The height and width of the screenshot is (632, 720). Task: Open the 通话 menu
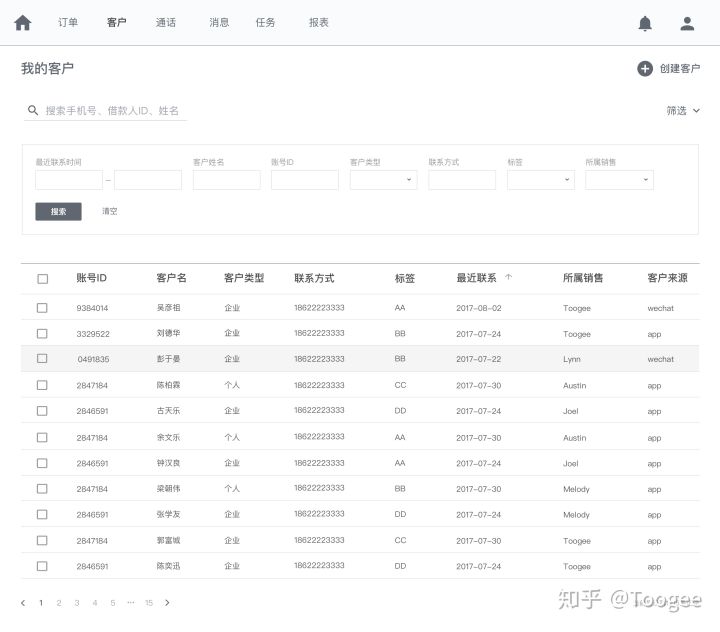point(166,23)
